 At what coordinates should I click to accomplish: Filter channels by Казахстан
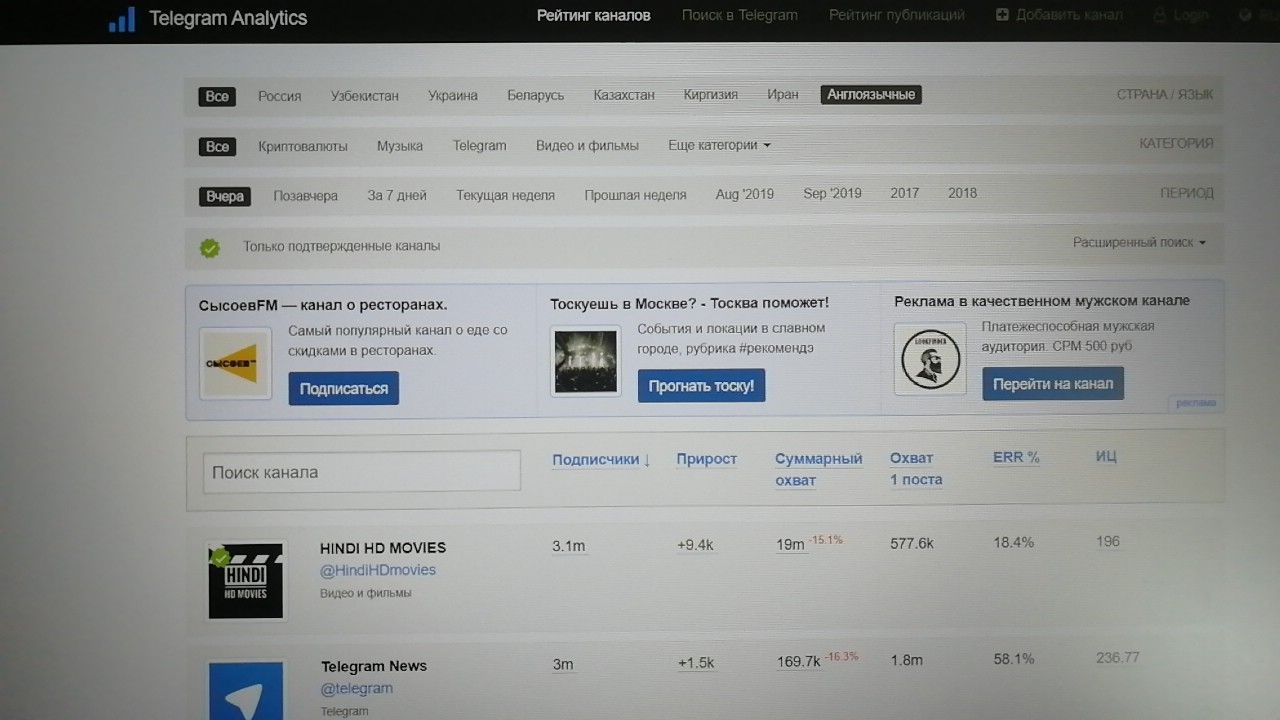tap(624, 95)
